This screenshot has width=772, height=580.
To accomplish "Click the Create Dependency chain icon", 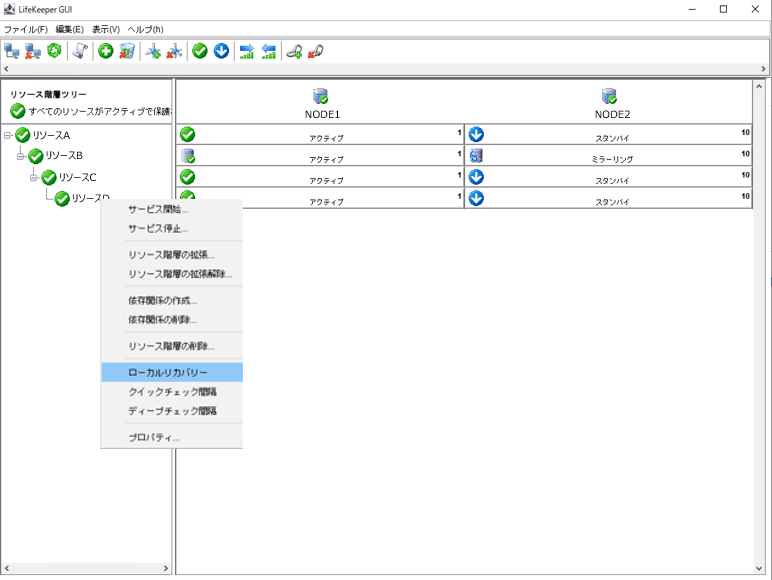I will [x=294, y=51].
